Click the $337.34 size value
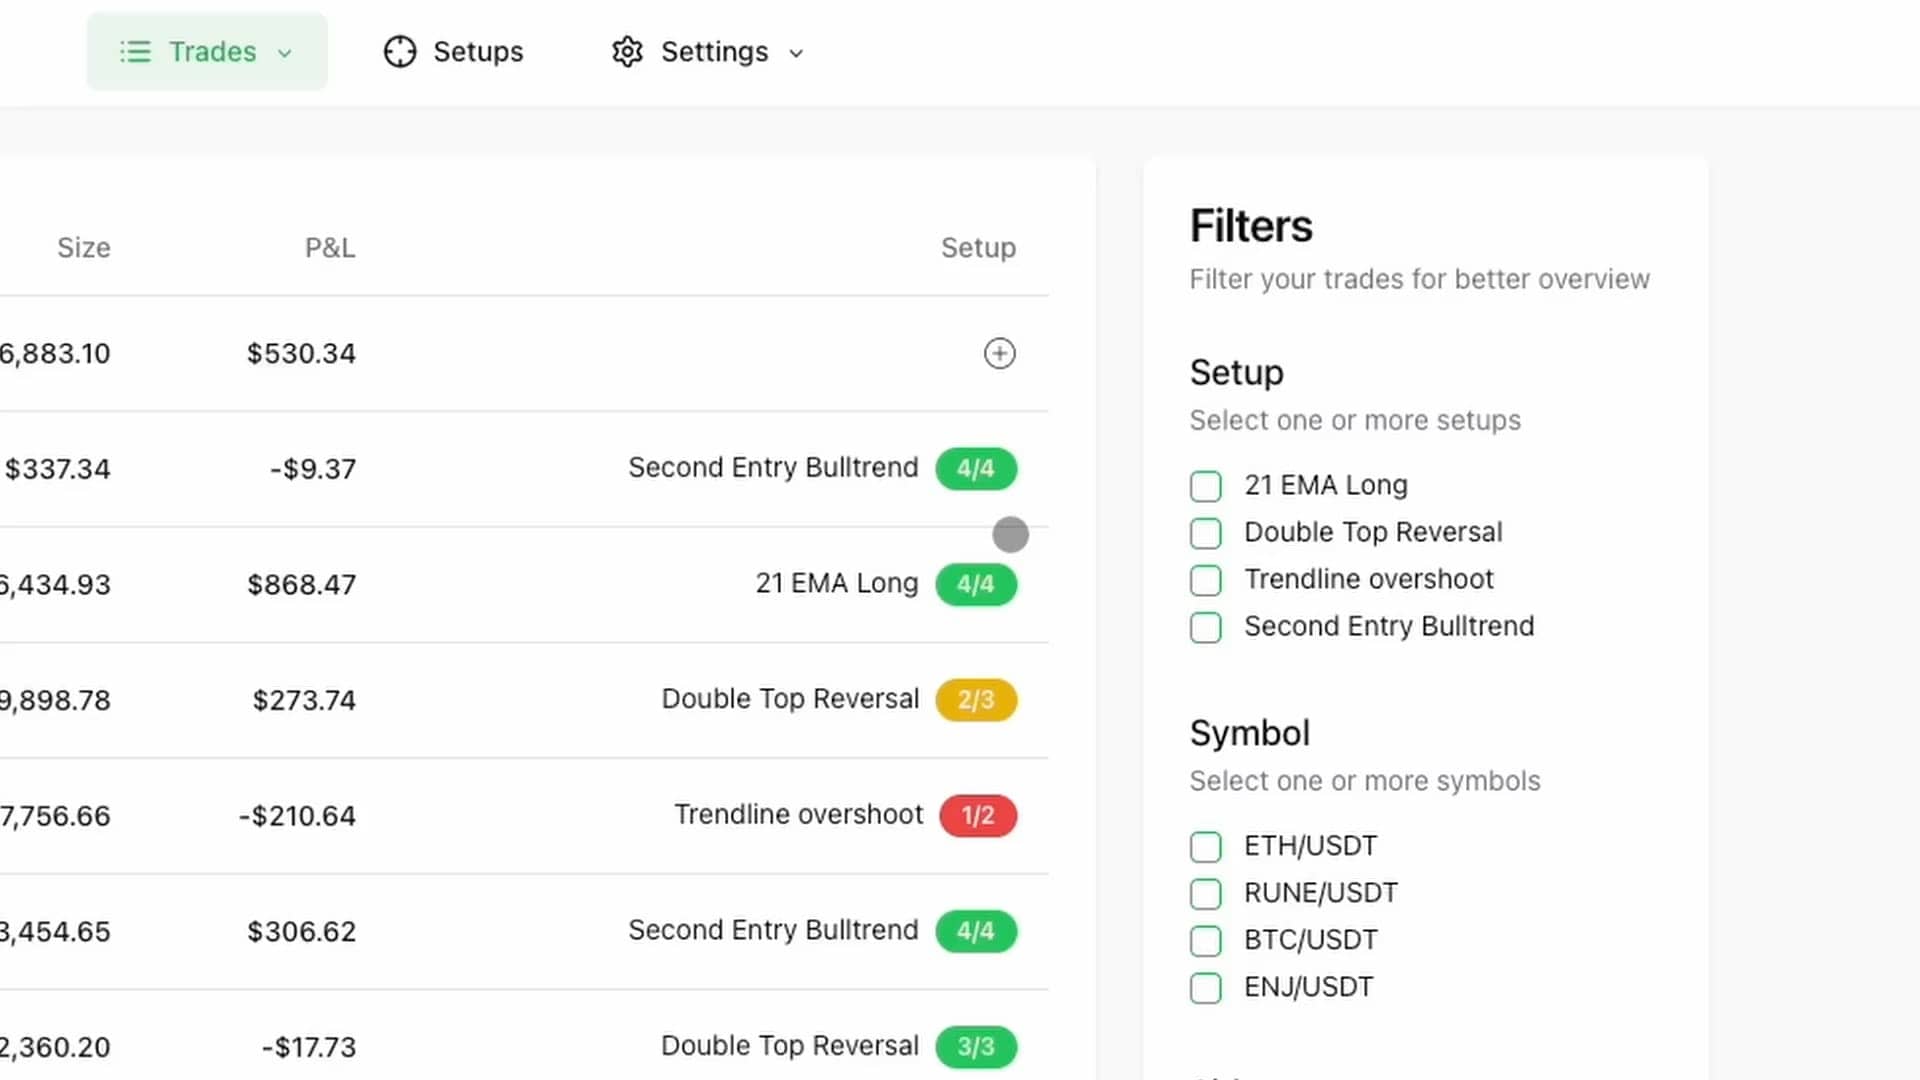The width and height of the screenshot is (1920, 1080). tap(58, 469)
